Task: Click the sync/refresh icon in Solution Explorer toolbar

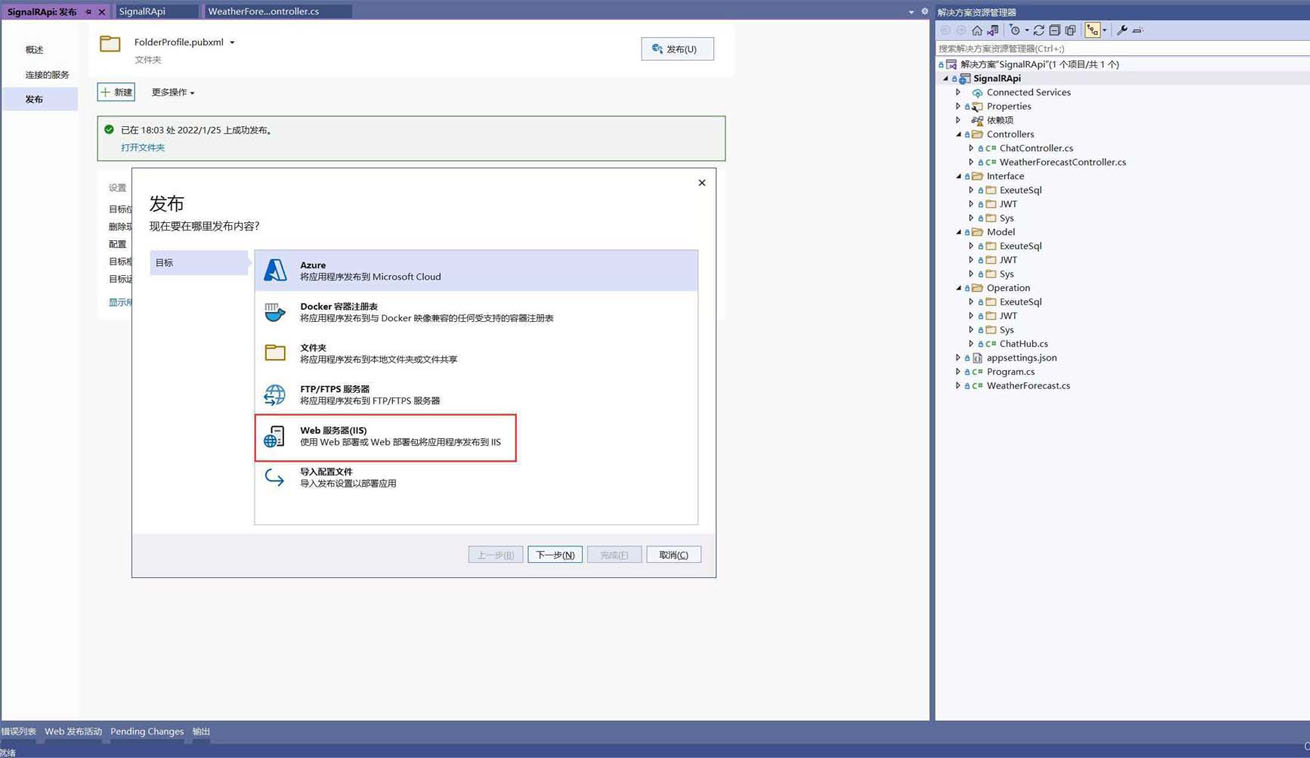Action: (1038, 30)
